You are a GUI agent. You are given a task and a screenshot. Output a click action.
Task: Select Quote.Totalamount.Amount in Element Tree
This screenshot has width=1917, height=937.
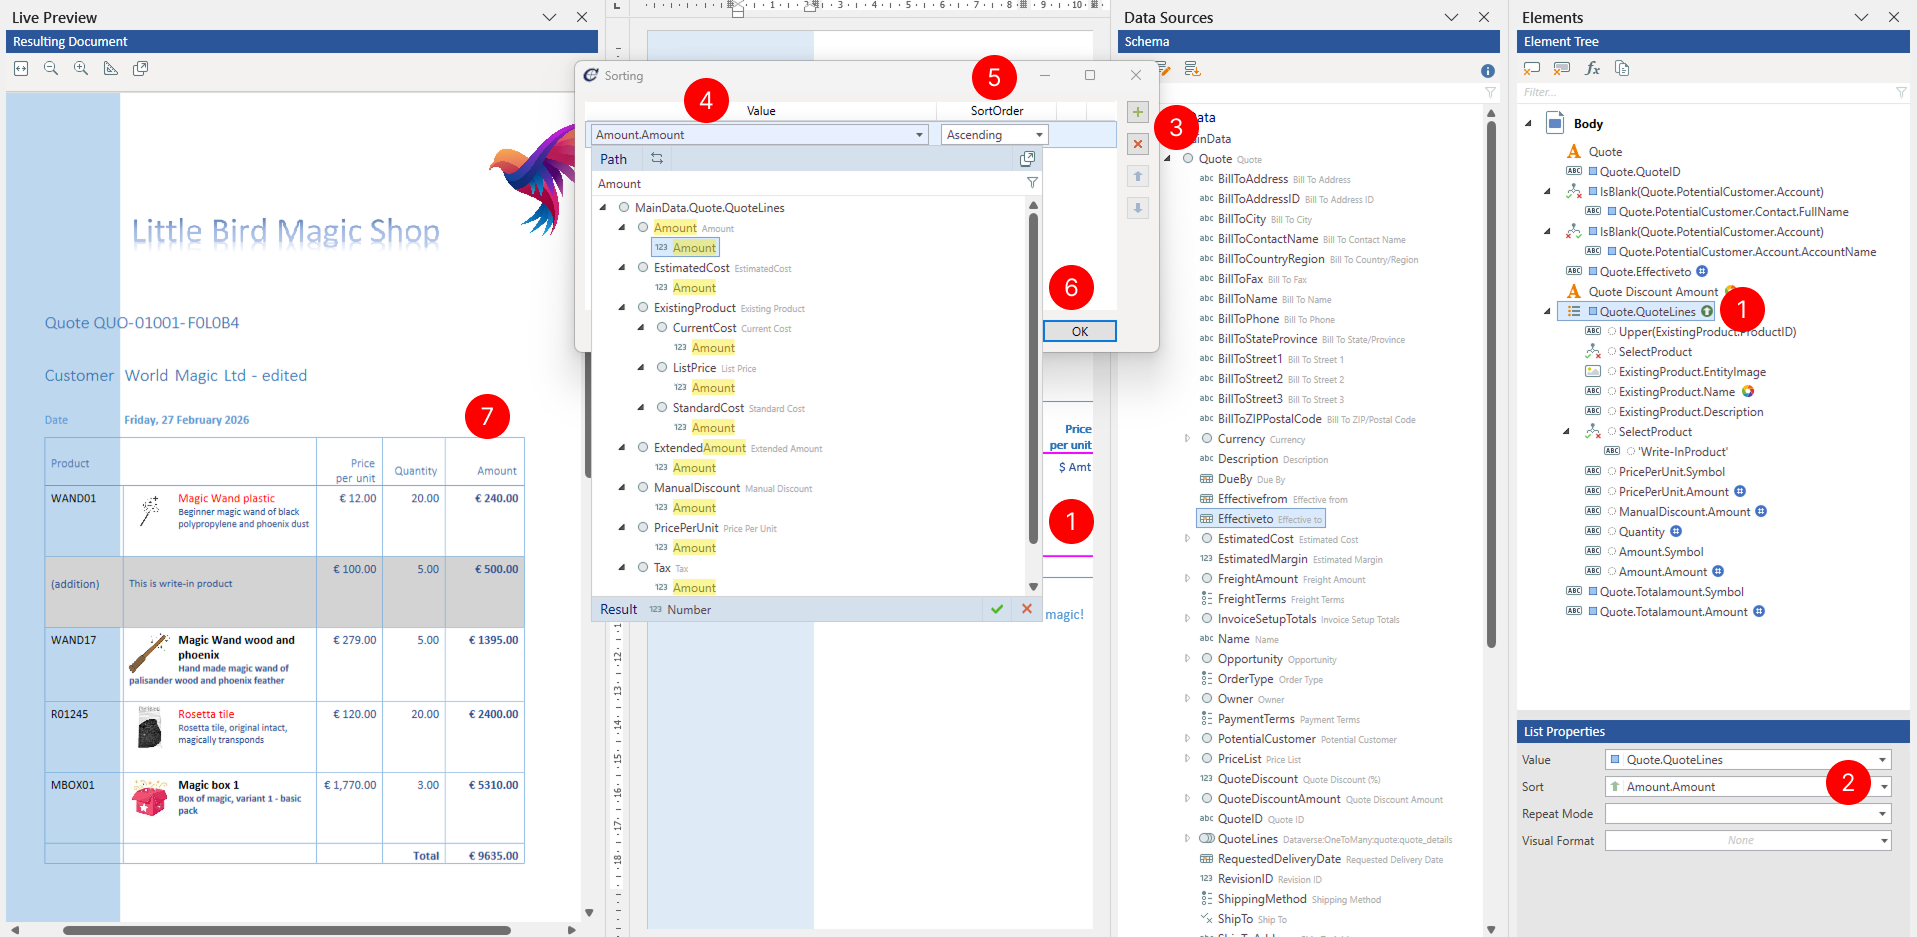point(1673,612)
